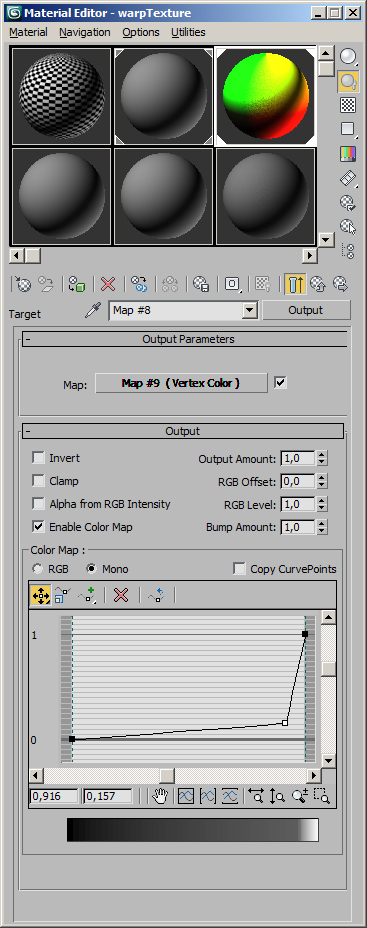
Task: Check Alpha from RGB Intensity
Action: [x=38, y=504]
